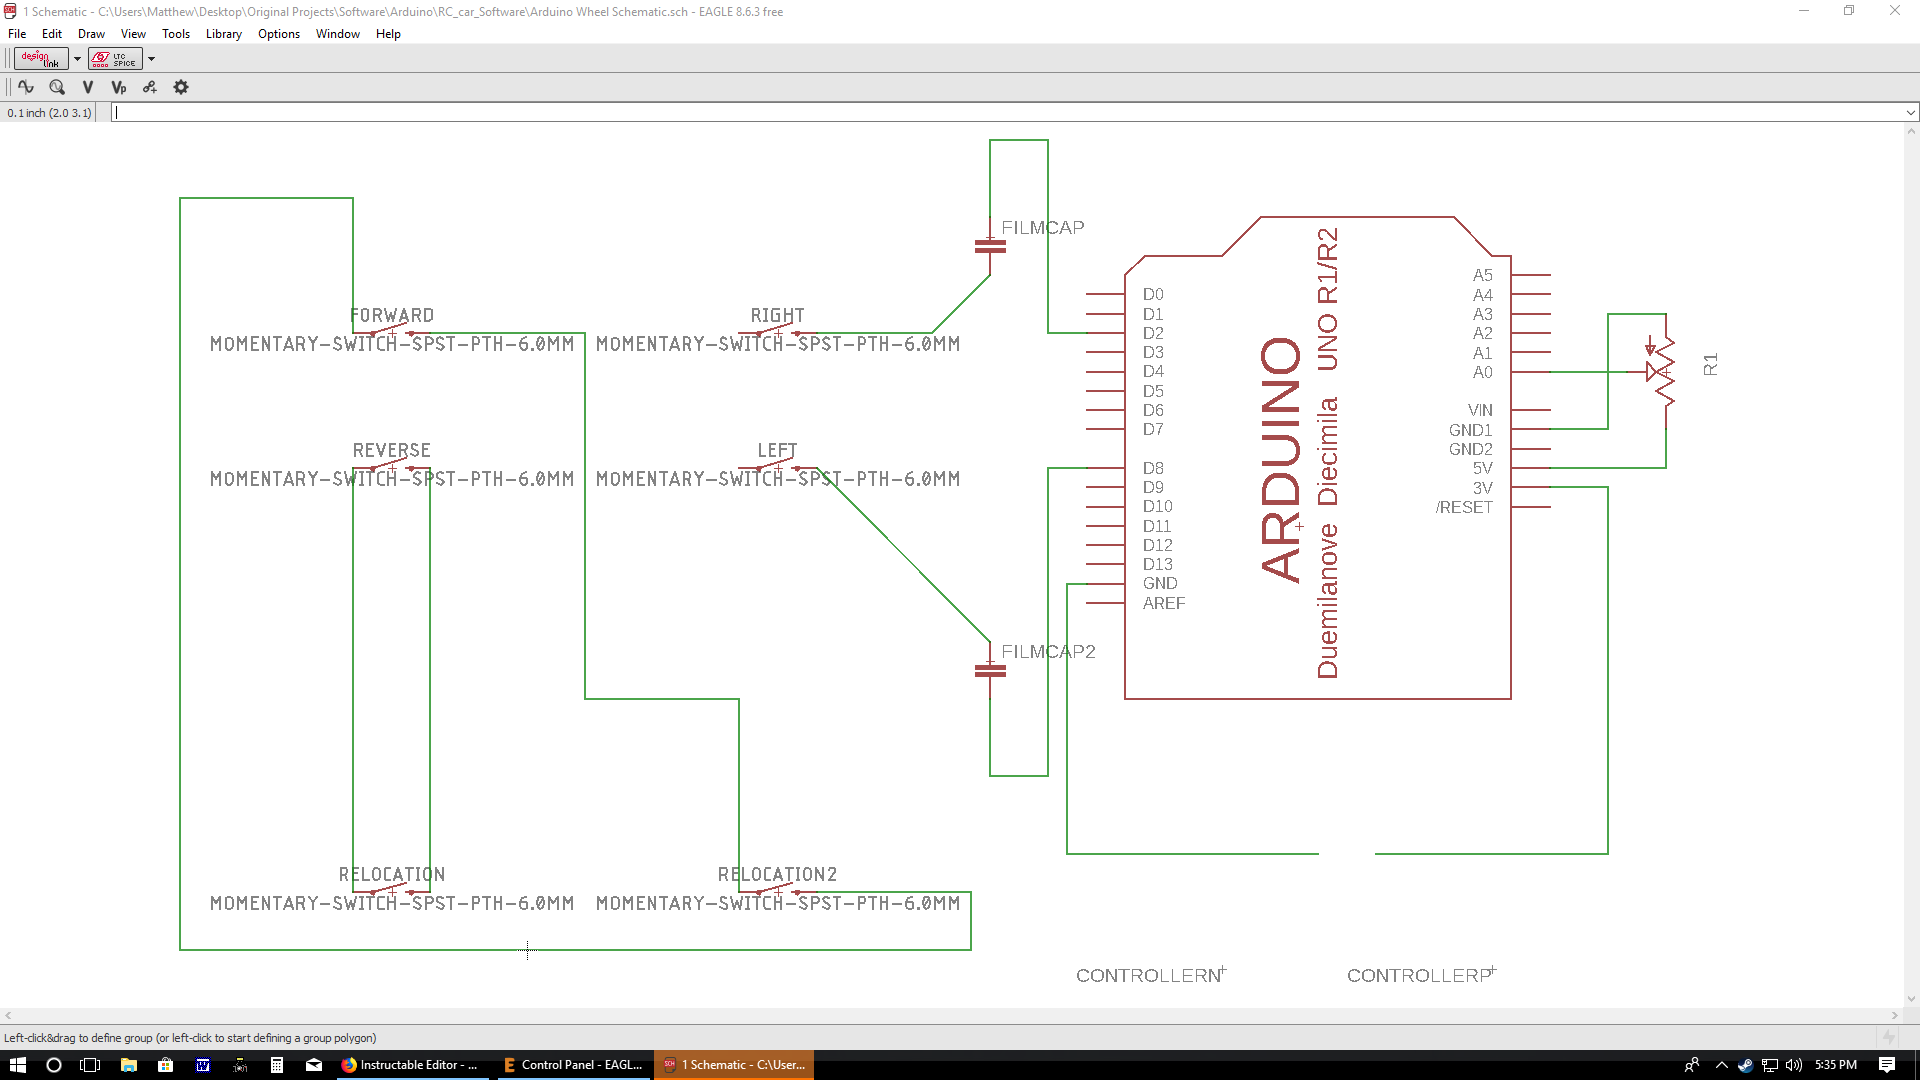Viewport: 1920px width, 1080px height.
Task: Switch to Instructable Editor Firefox window
Action: [411, 1065]
